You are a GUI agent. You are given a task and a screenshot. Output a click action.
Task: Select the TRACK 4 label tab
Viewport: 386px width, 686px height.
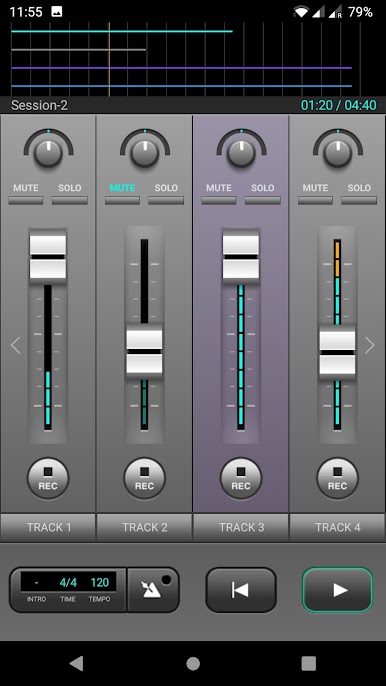tap(337, 527)
